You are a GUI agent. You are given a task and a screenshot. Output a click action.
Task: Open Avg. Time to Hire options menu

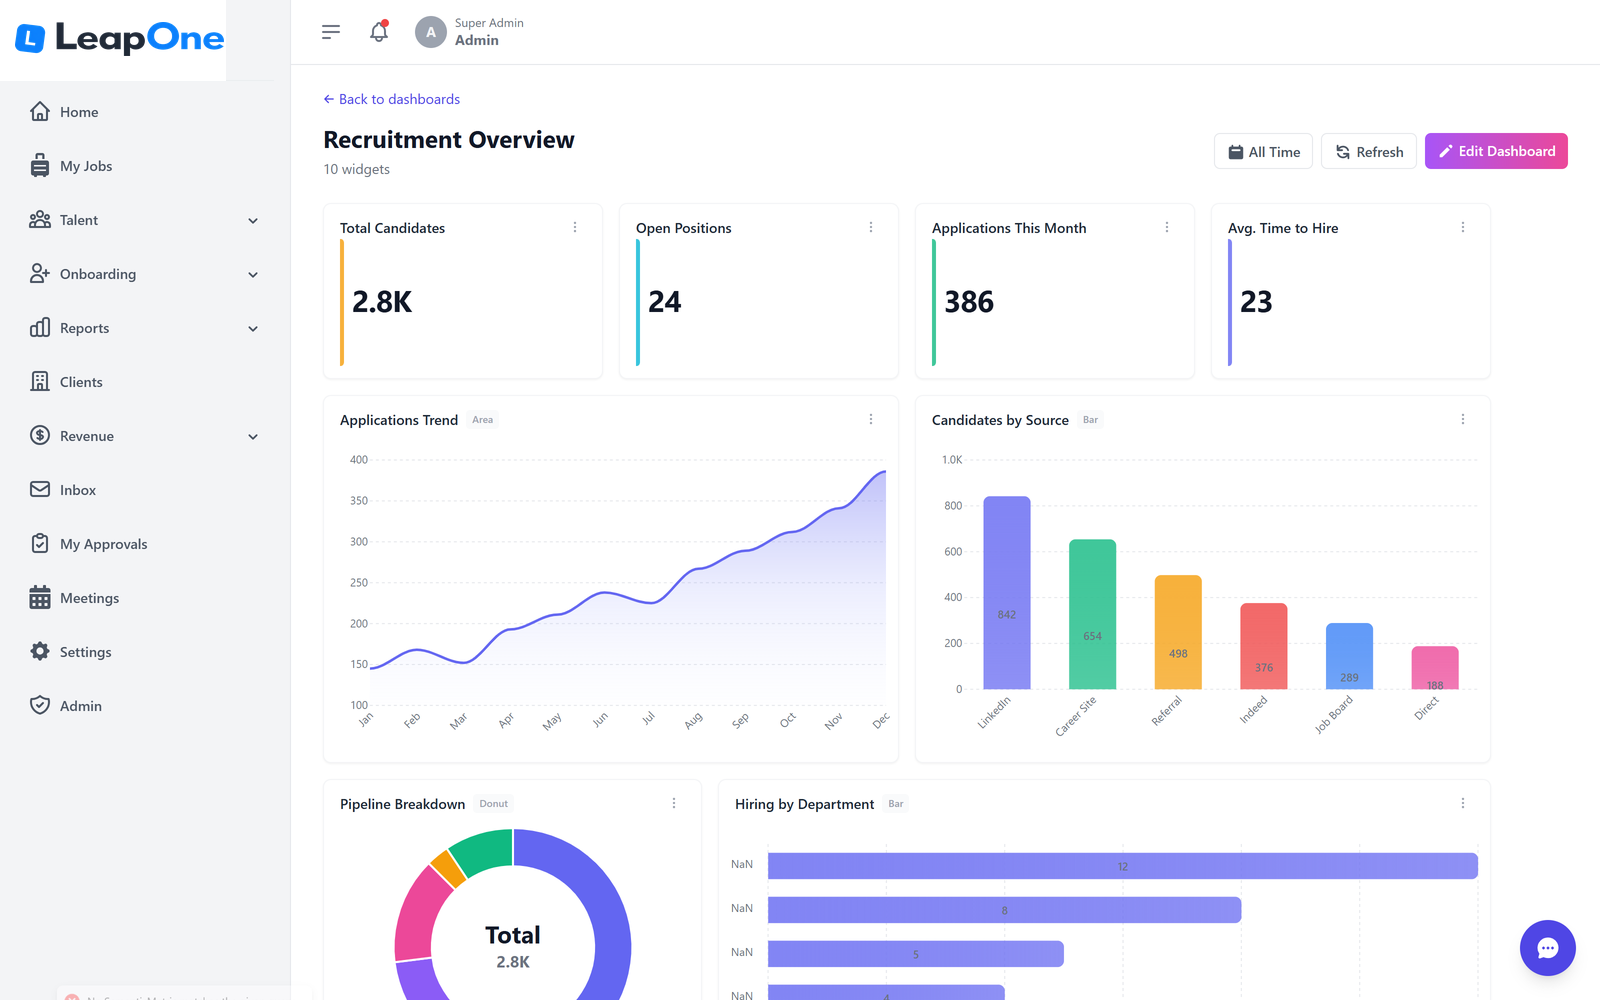click(1463, 227)
